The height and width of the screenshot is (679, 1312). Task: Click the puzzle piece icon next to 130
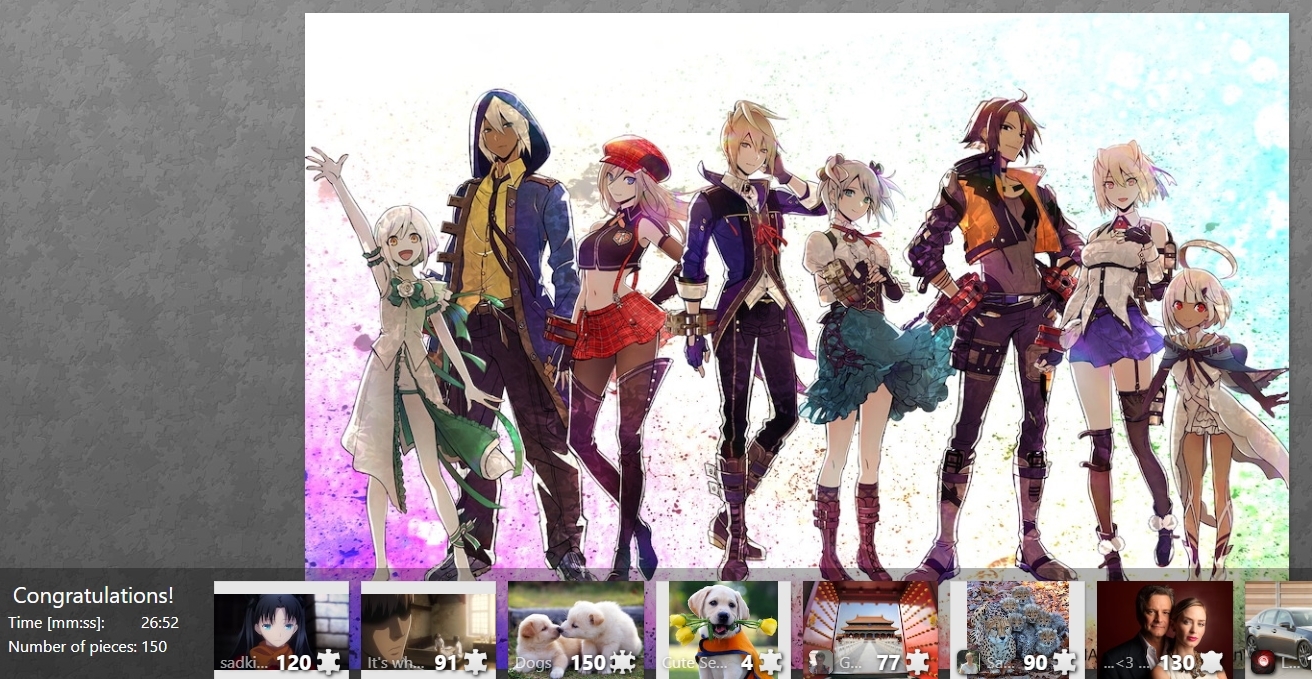tap(1211, 661)
